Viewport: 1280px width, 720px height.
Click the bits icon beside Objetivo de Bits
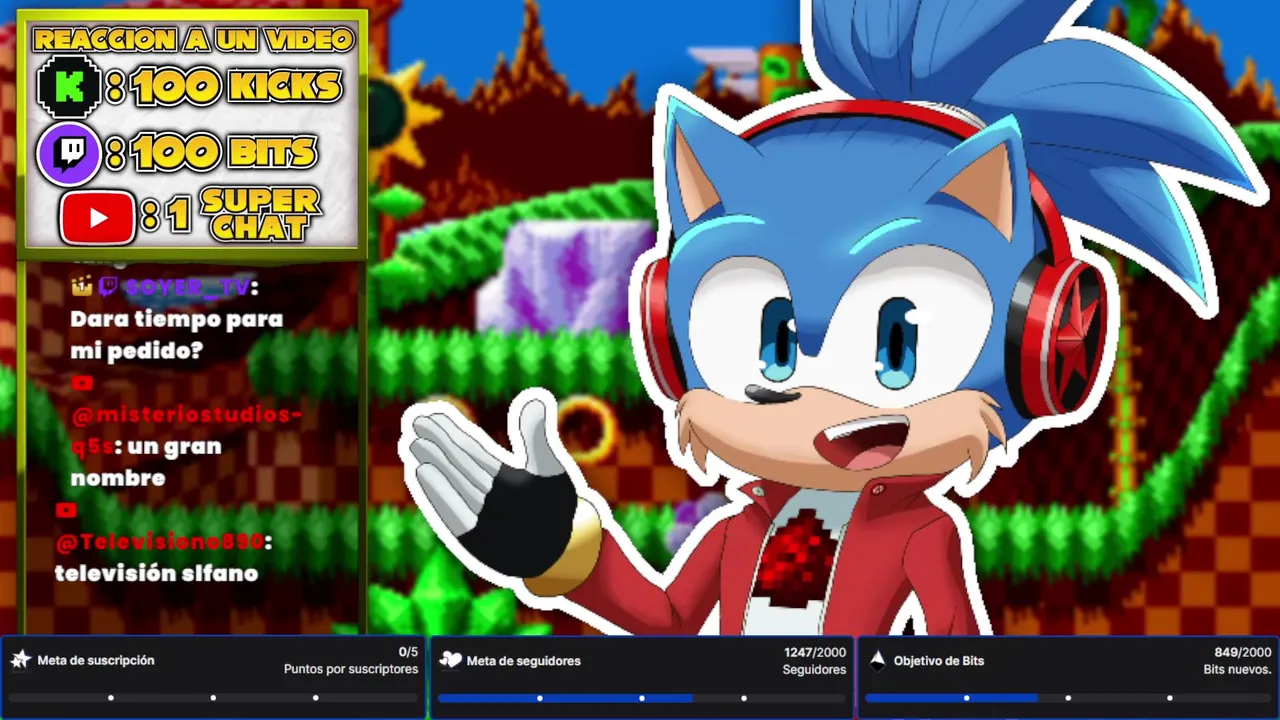(x=877, y=660)
